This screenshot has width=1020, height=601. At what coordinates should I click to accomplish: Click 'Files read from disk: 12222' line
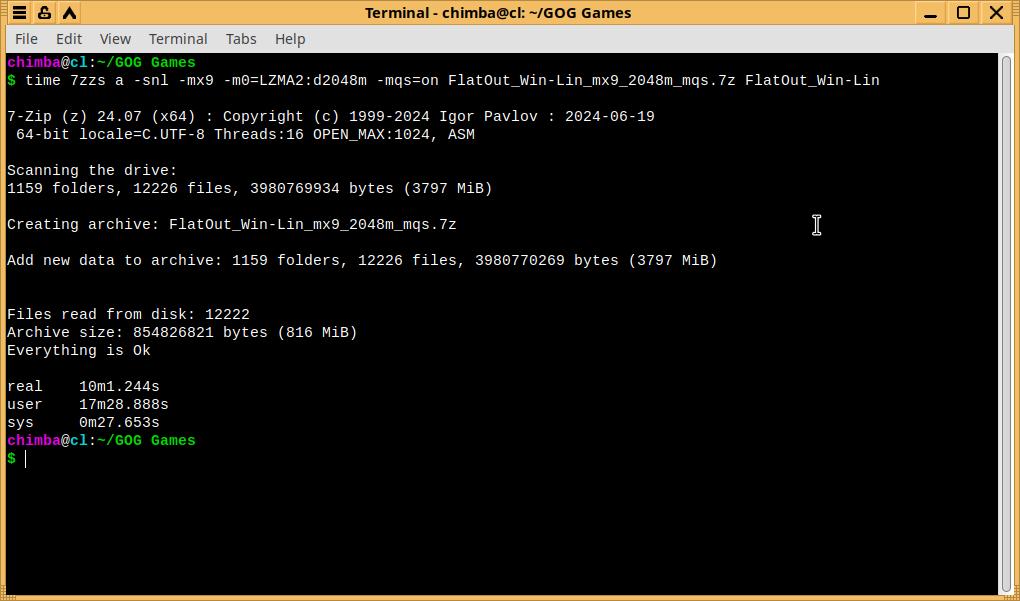pos(129,314)
